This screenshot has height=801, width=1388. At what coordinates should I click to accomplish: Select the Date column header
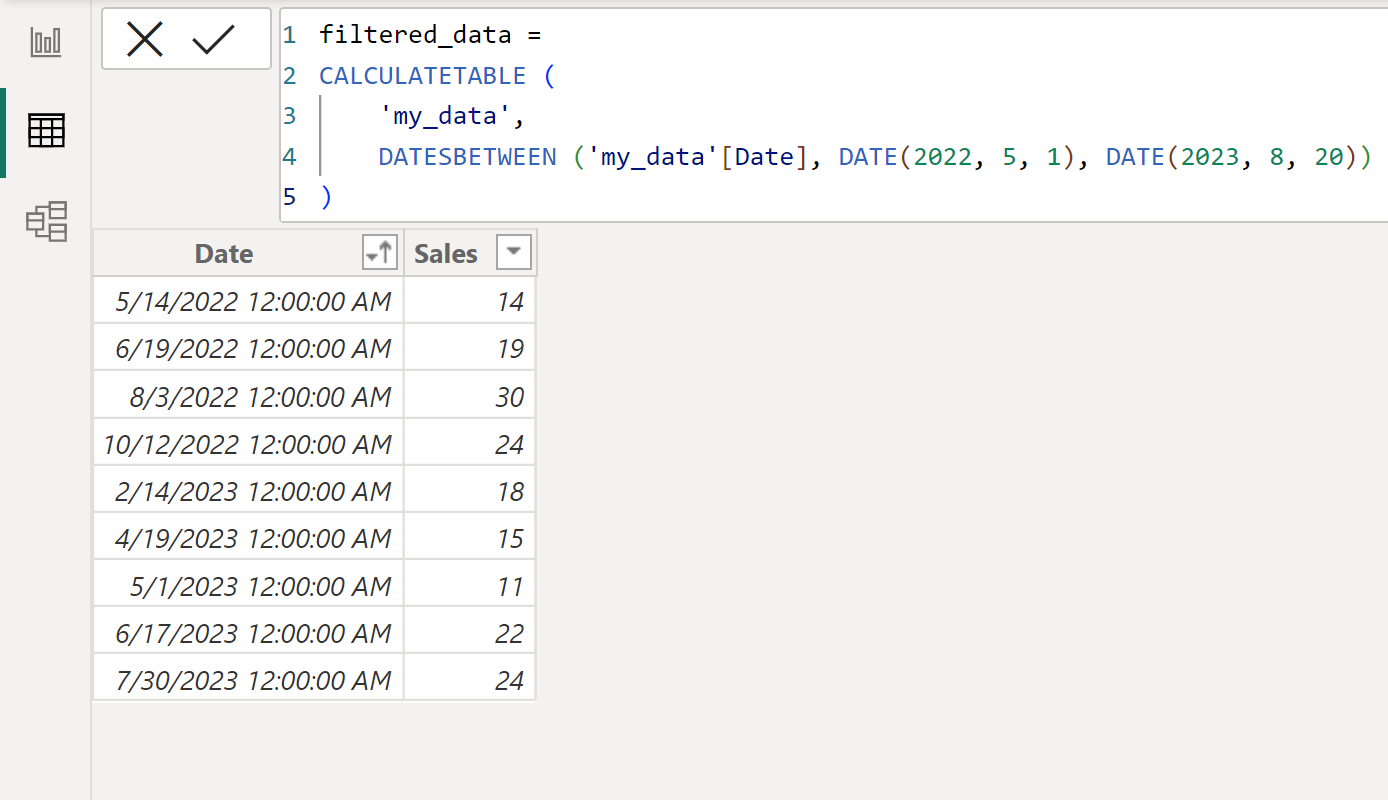point(223,252)
